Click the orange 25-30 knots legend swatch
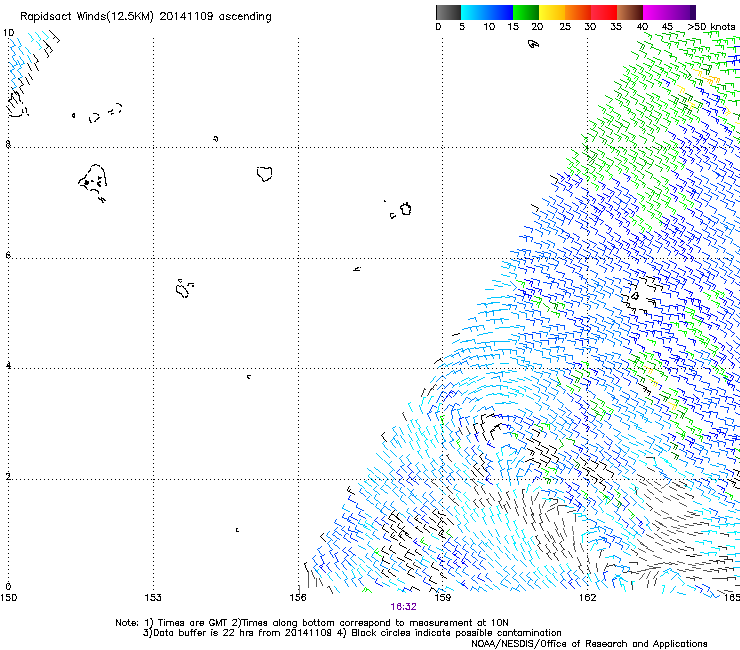The width and height of the screenshot is (740, 650). (x=578, y=12)
